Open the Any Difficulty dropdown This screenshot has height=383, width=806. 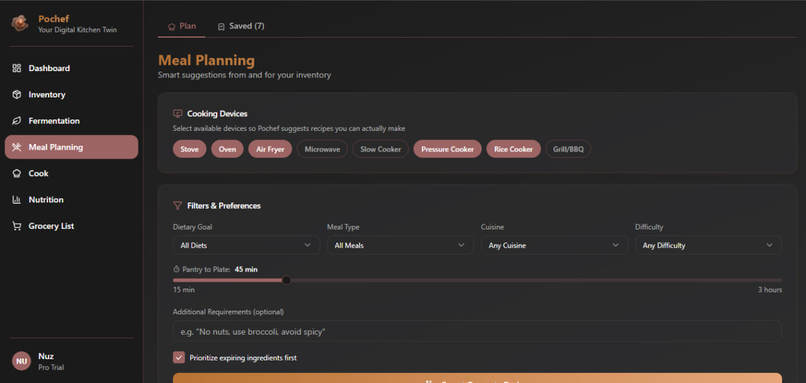pos(708,245)
